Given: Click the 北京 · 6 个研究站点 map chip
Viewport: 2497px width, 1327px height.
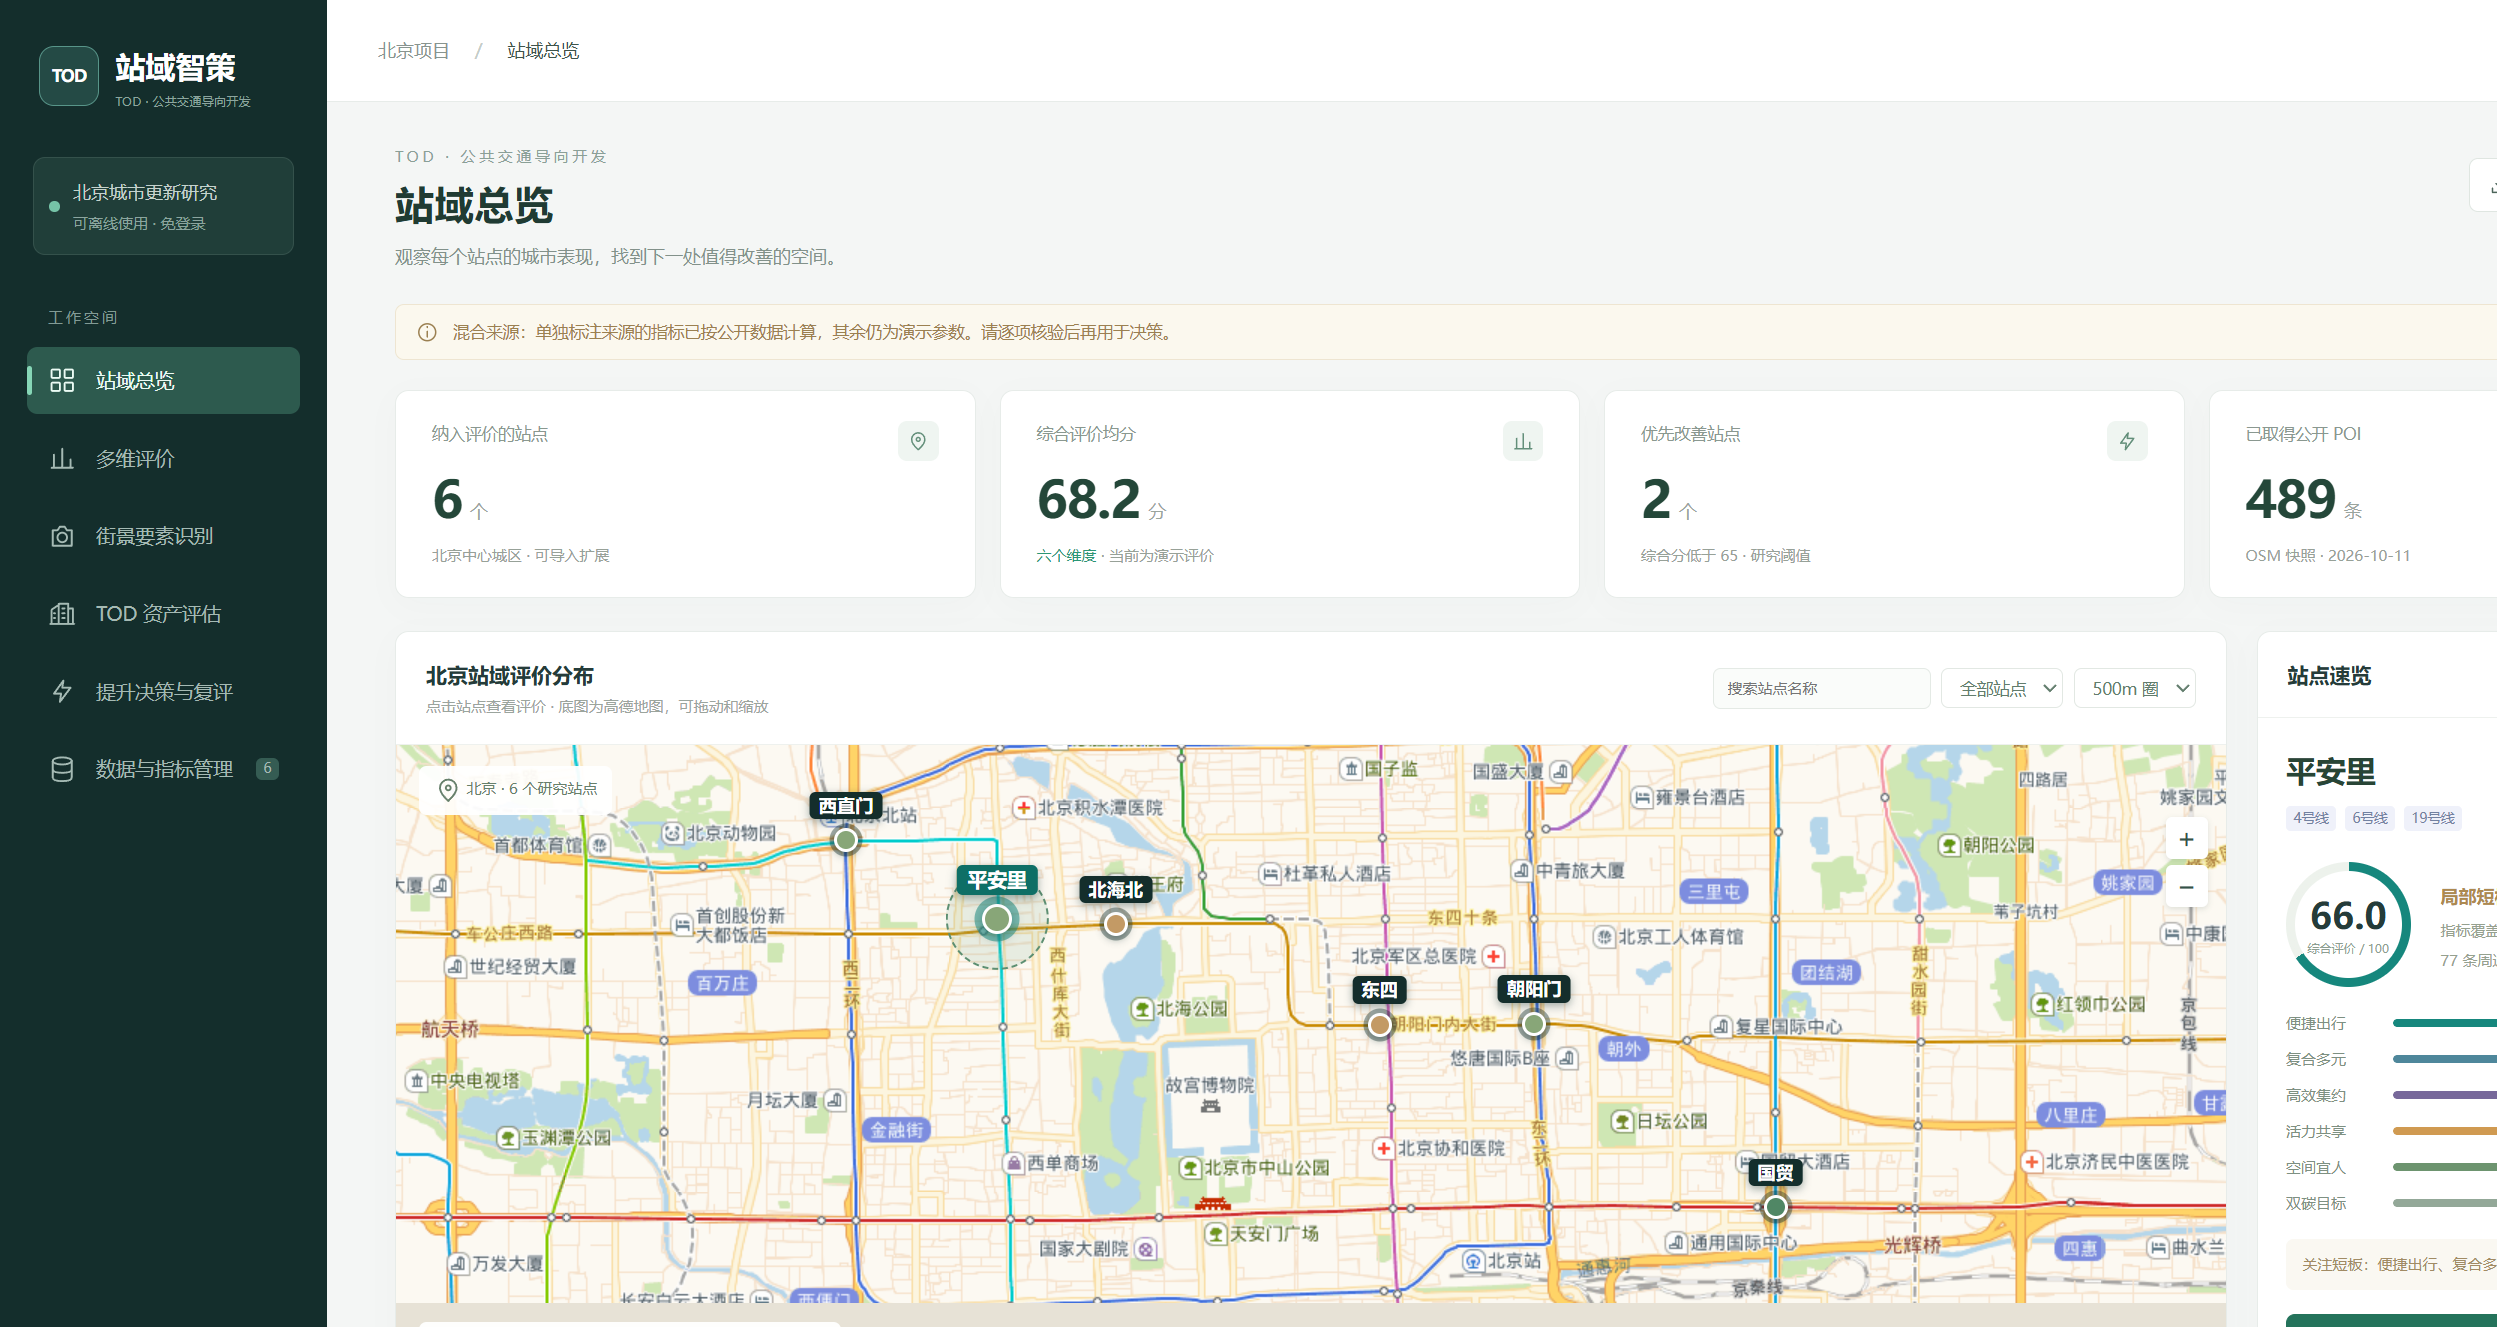Looking at the screenshot, I should (x=516, y=789).
